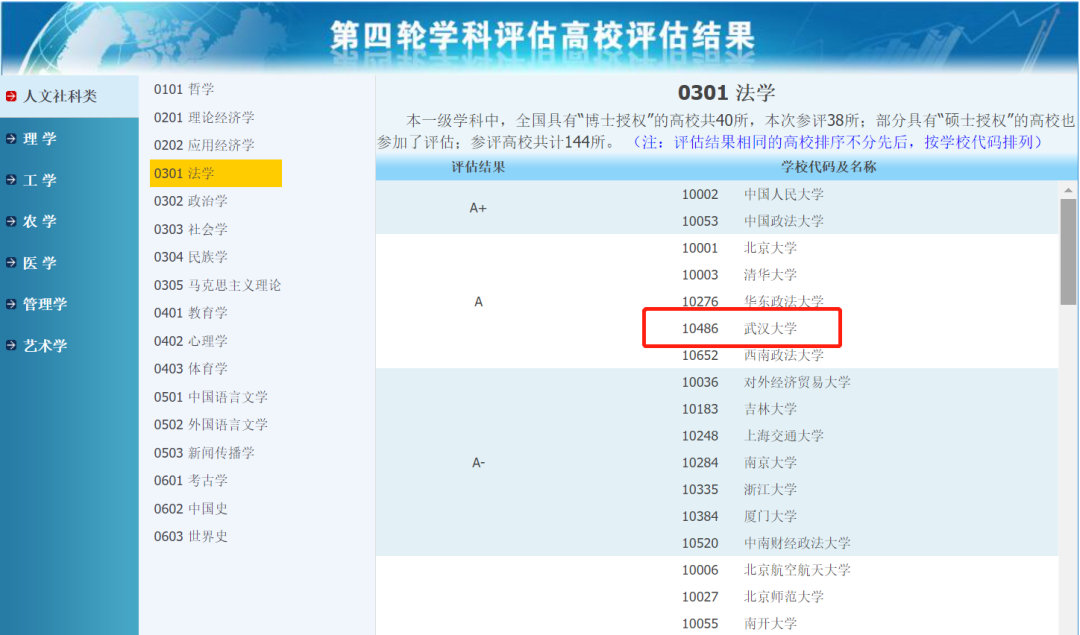Select discipline 0303 社会学
Viewport: 1080px width, 635px height.
point(191,229)
